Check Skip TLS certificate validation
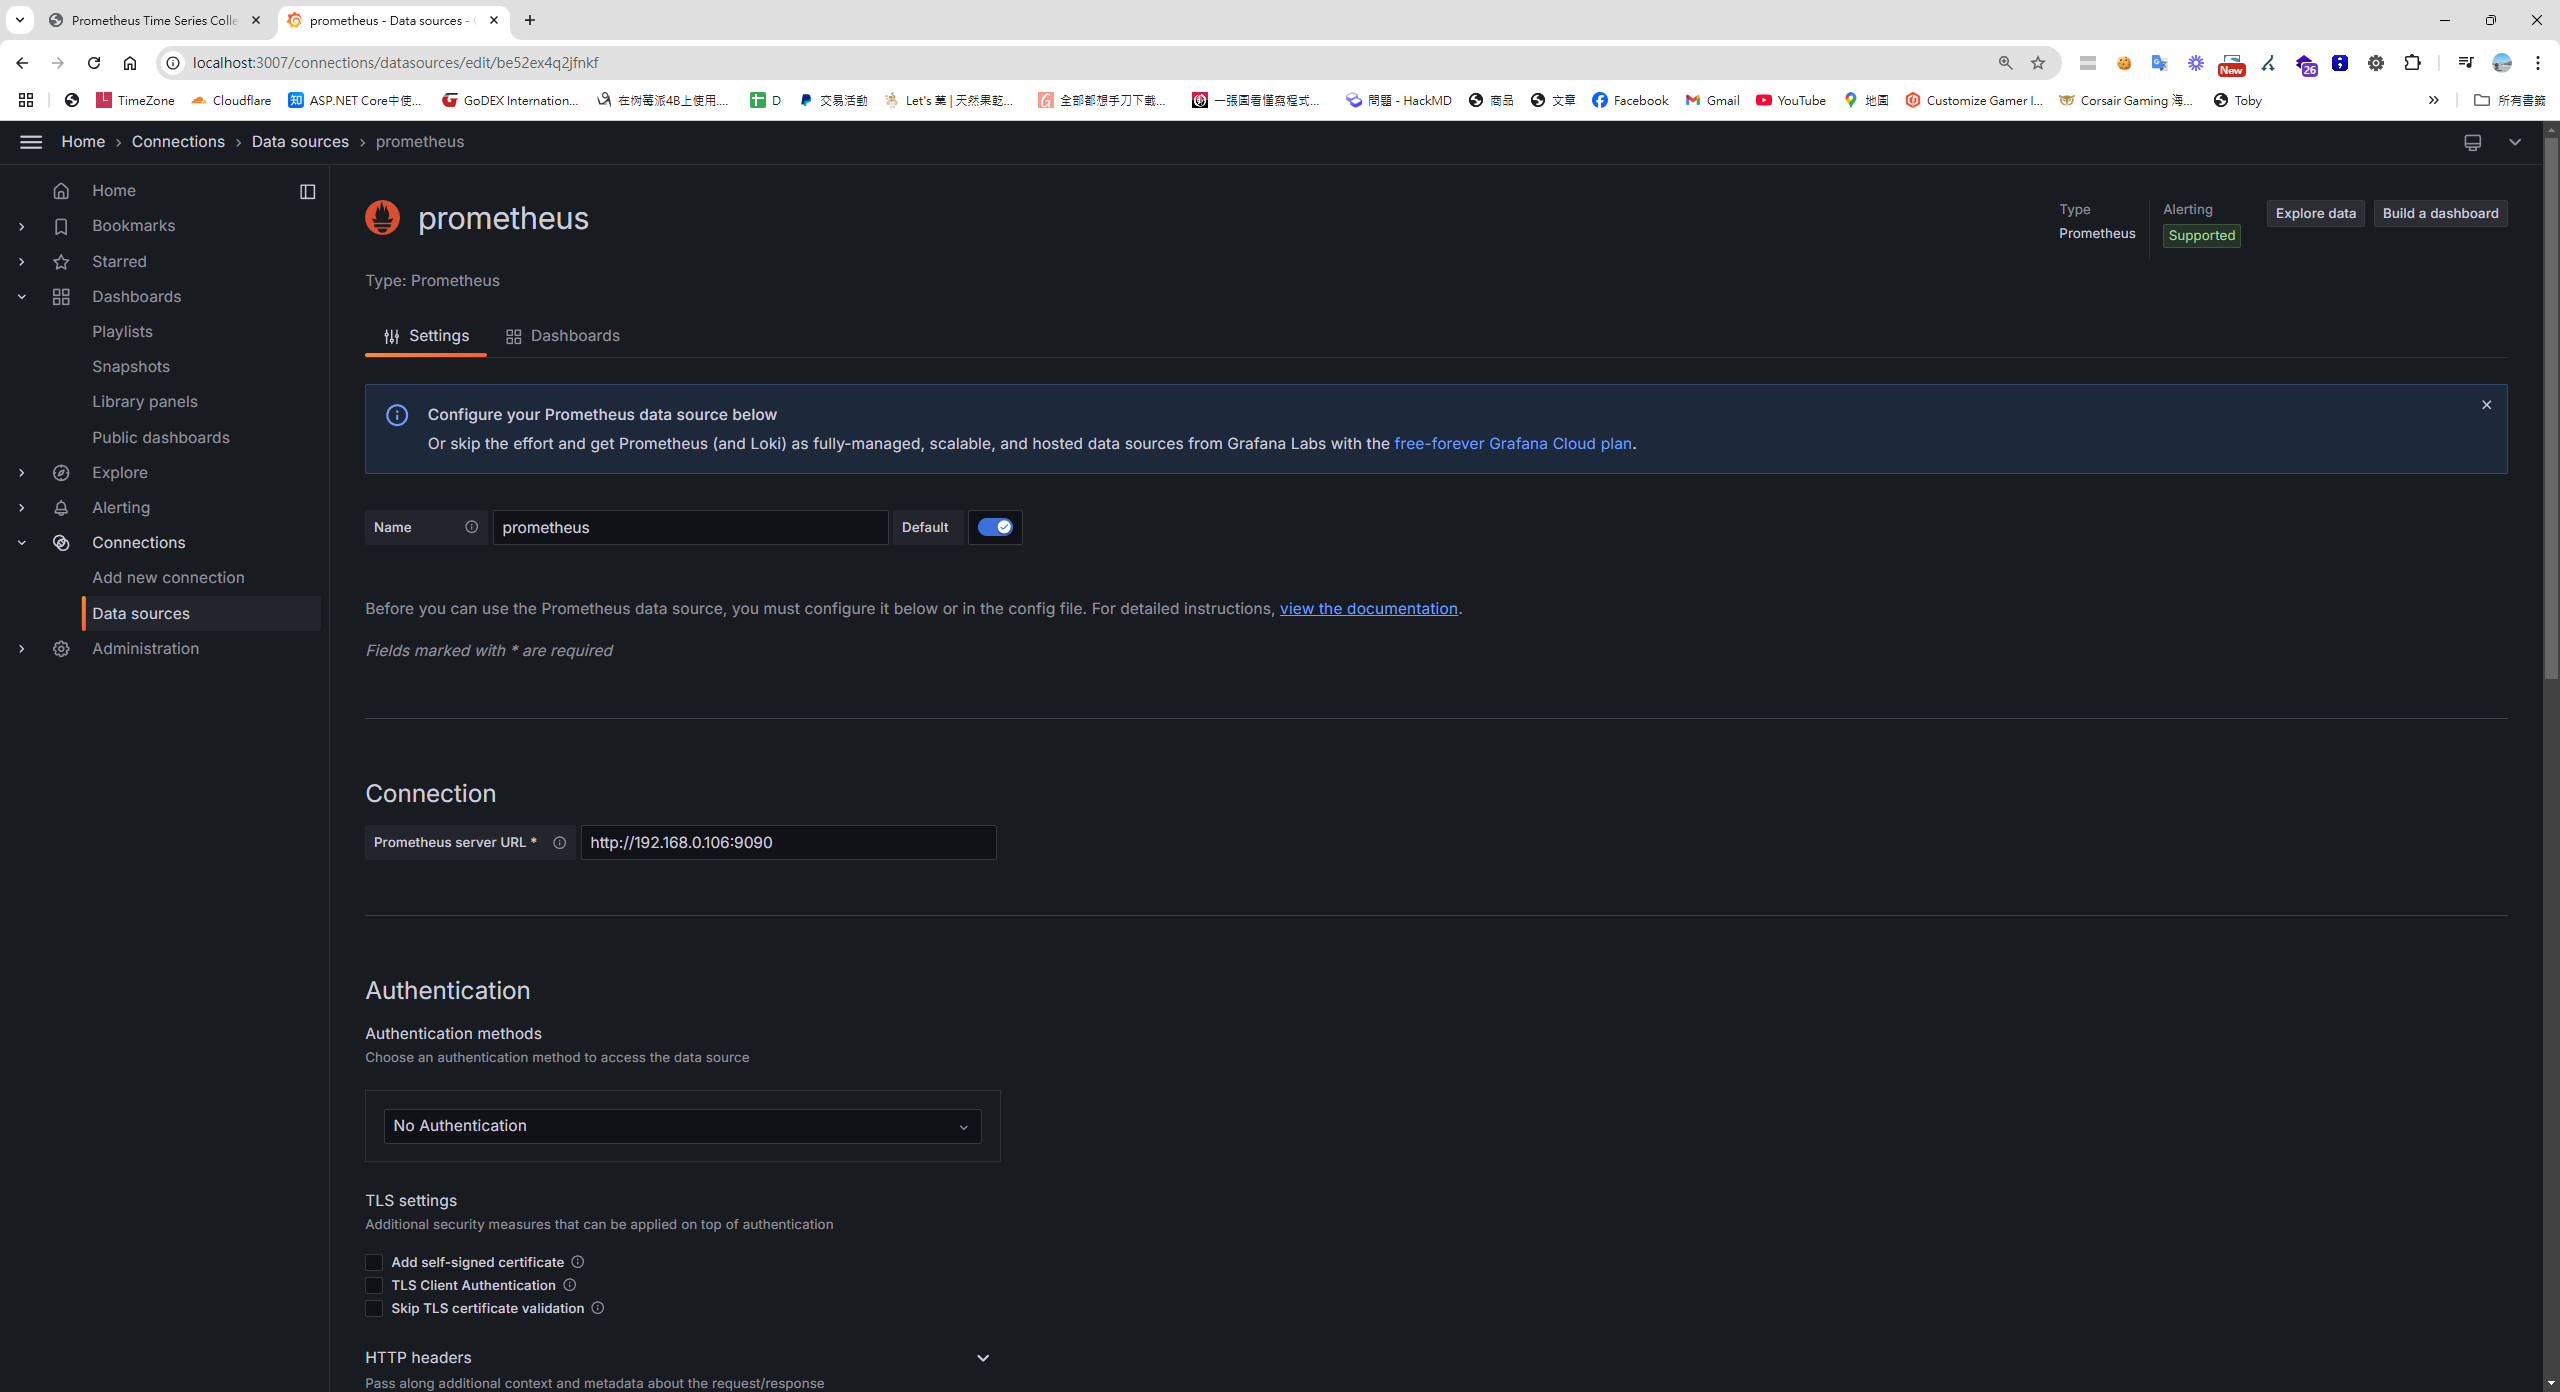This screenshot has height=1392, width=2560. click(374, 1308)
